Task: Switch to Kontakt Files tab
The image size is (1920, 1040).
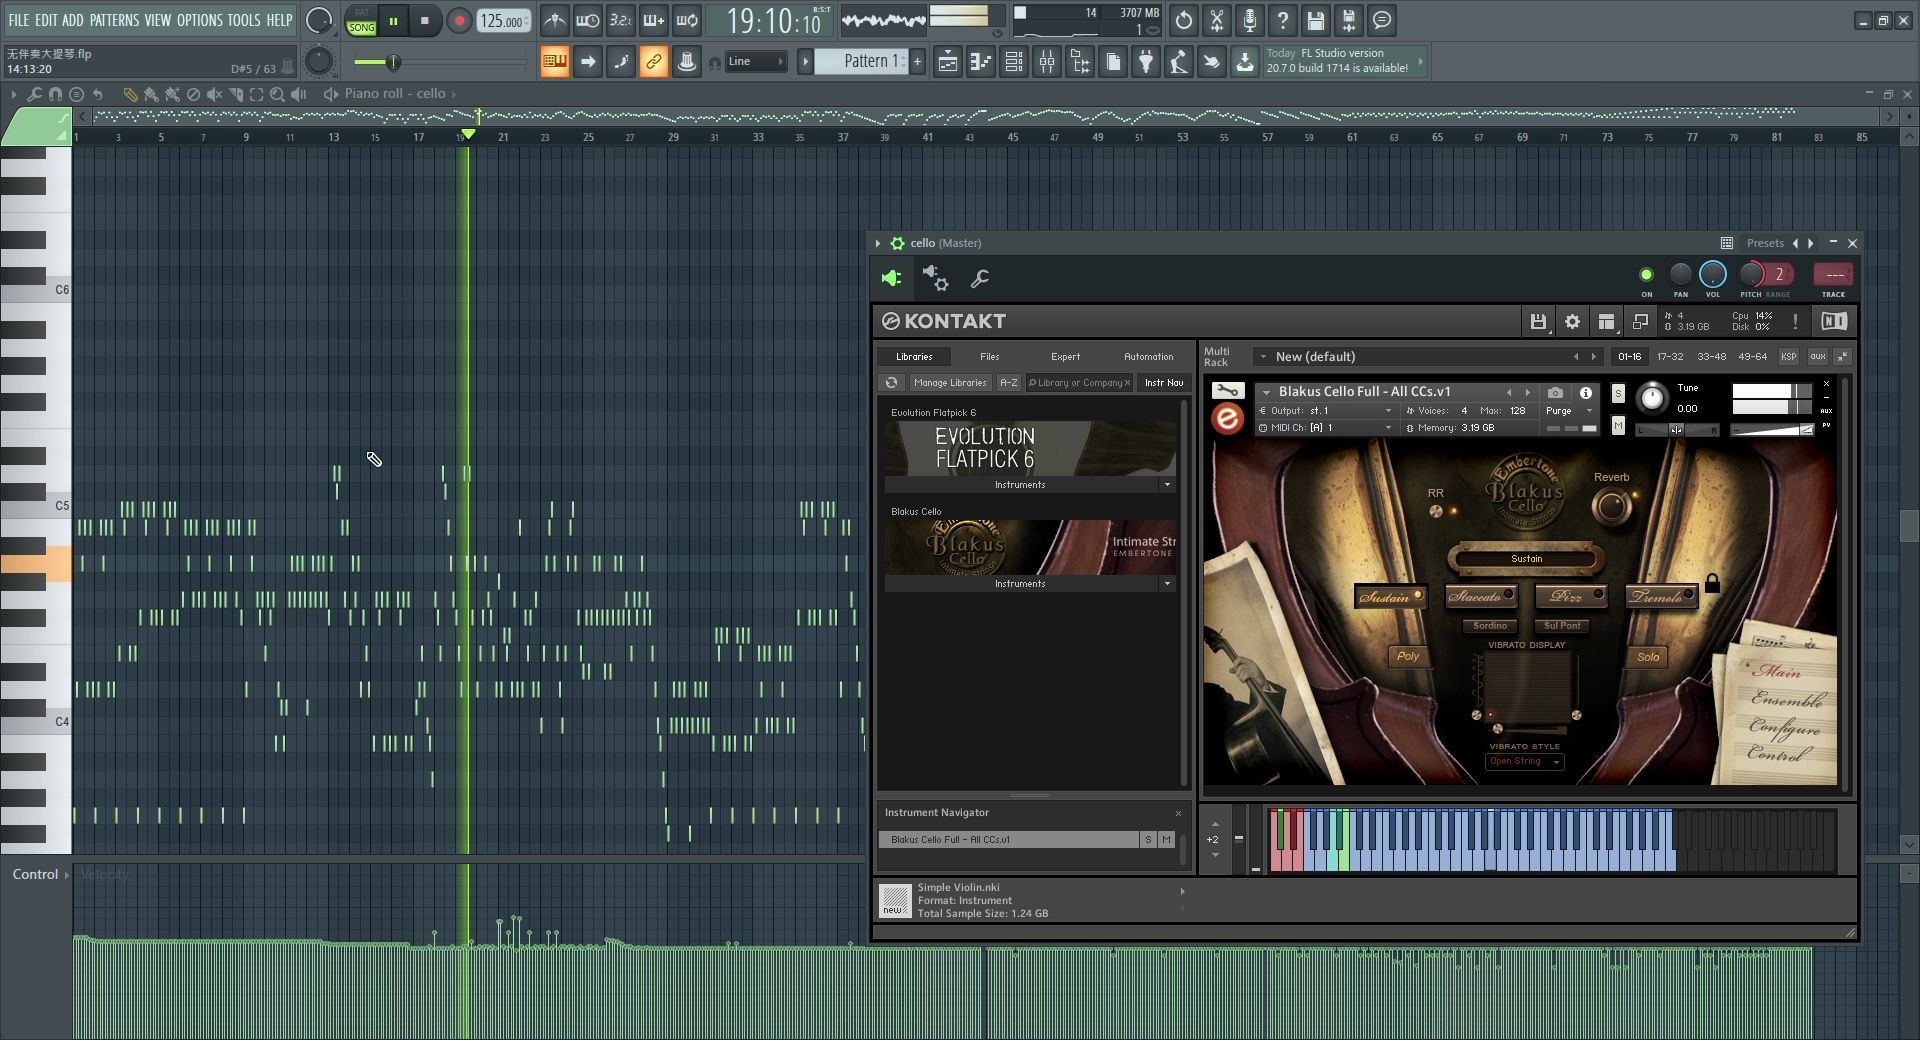Action: (x=989, y=357)
